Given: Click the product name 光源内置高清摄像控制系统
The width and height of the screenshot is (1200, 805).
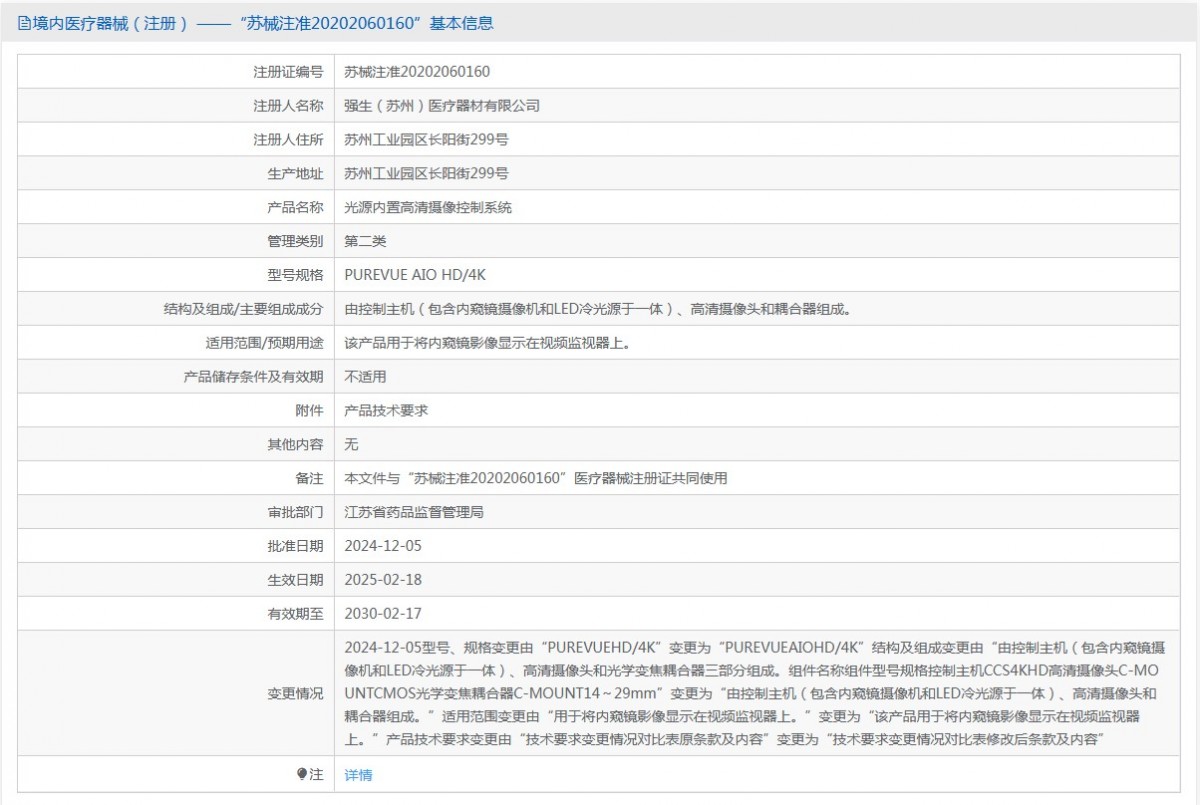Looking at the screenshot, I should point(428,208).
